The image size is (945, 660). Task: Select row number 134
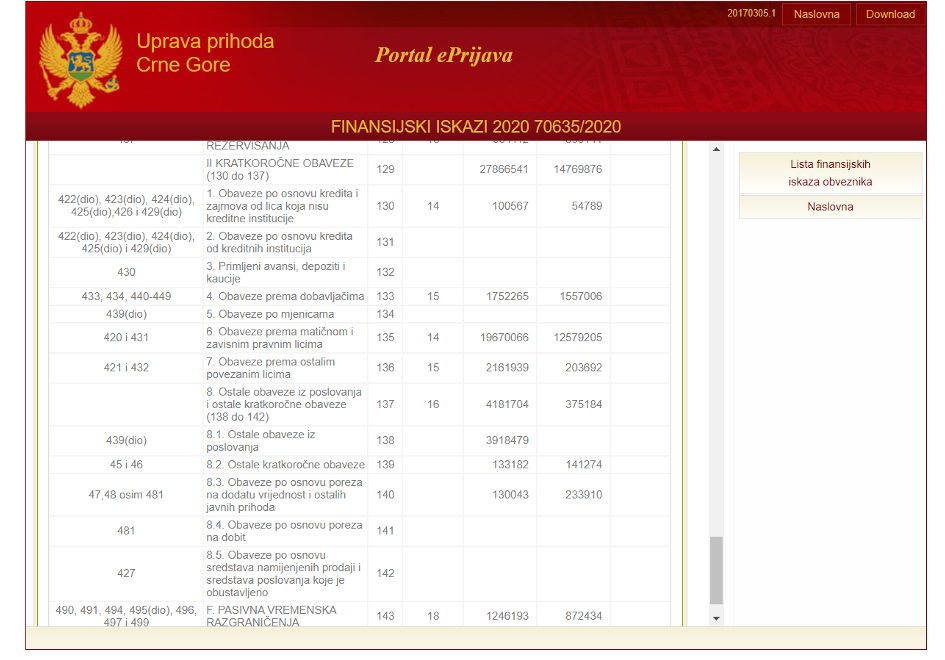pyautogui.click(x=385, y=315)
